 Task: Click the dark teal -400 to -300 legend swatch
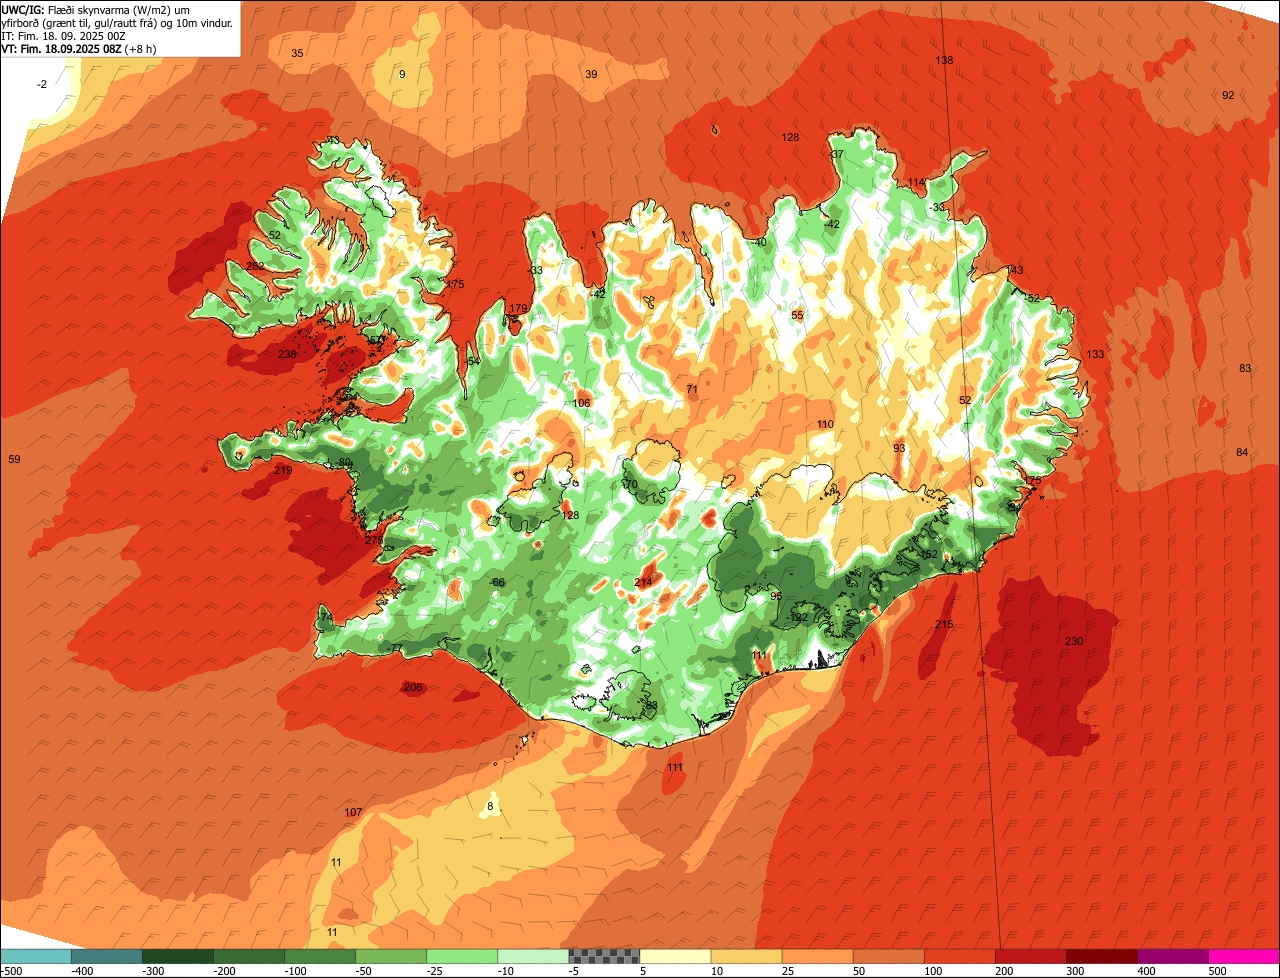106,956
